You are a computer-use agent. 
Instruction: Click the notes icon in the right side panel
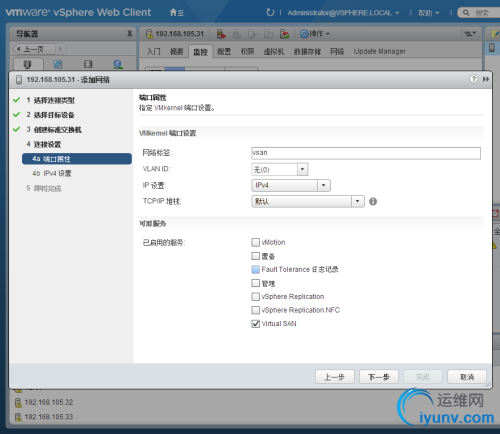[495, 34]
